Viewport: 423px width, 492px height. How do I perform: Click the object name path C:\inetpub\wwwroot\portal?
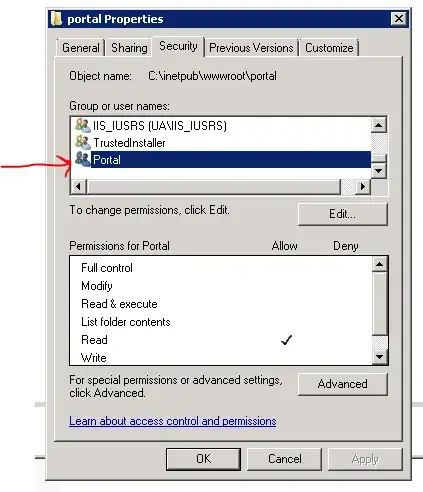pos(212,76)
